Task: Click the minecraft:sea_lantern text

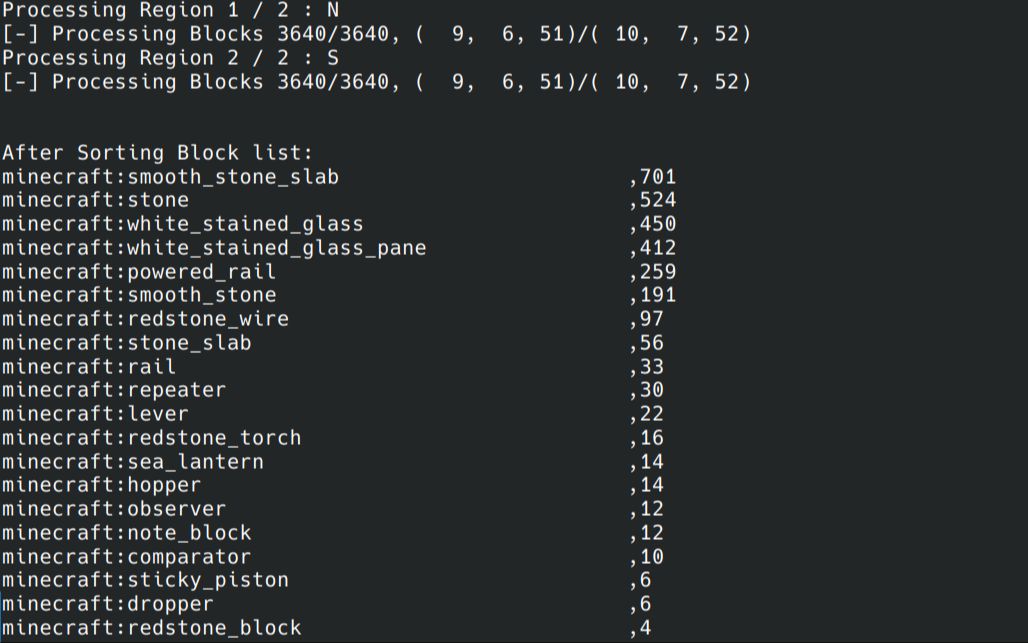Action: (132, 462)
